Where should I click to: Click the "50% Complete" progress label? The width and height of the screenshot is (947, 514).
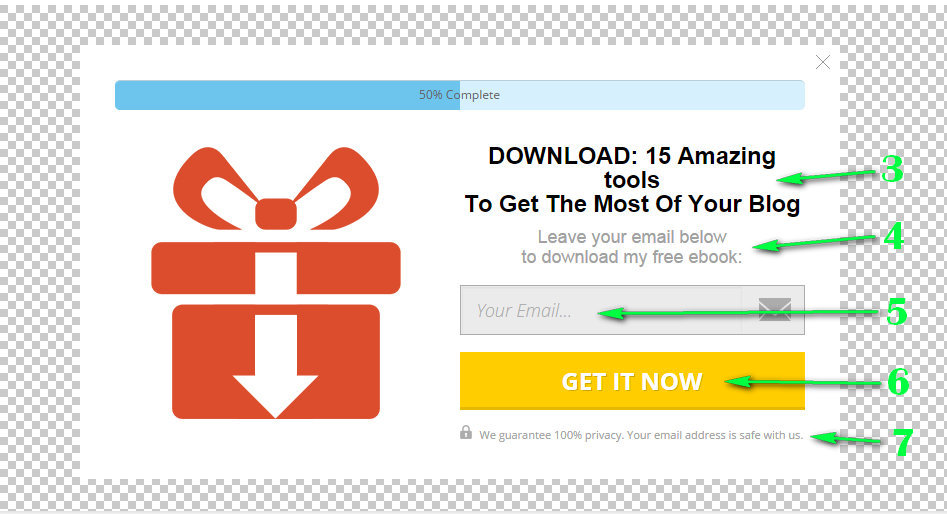460,95
